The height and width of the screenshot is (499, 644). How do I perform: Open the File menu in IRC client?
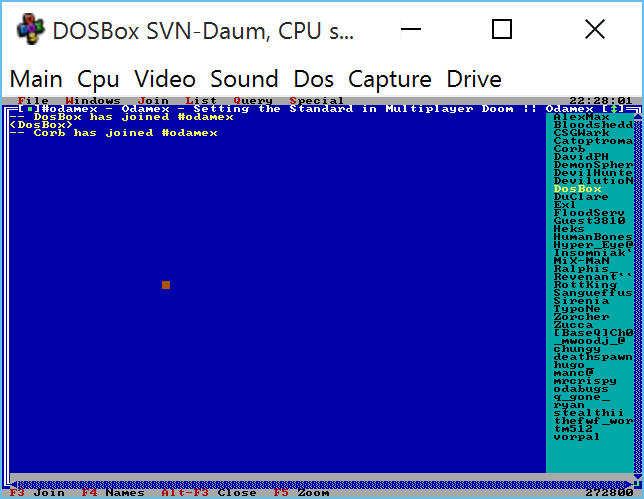pos(33,100)
